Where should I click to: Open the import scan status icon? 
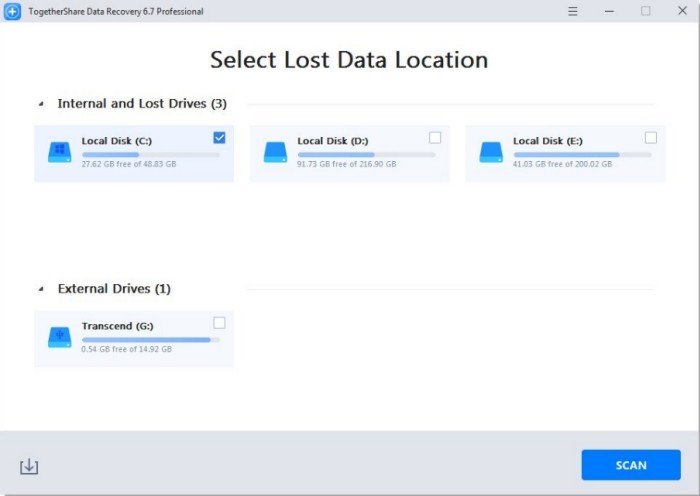[29, 466]
